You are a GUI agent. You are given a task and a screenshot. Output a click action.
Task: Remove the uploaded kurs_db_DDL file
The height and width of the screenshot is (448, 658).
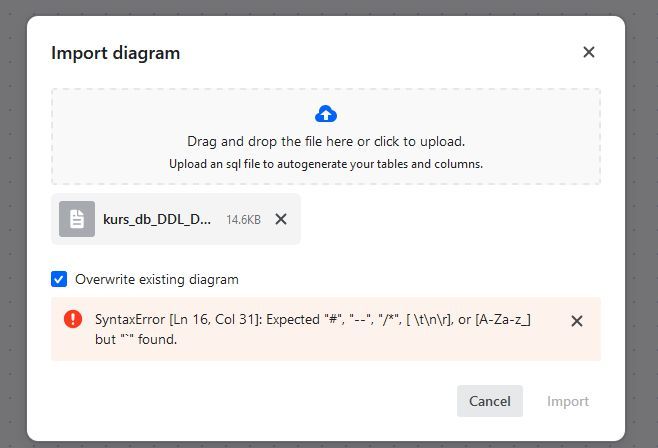(281, 219)
